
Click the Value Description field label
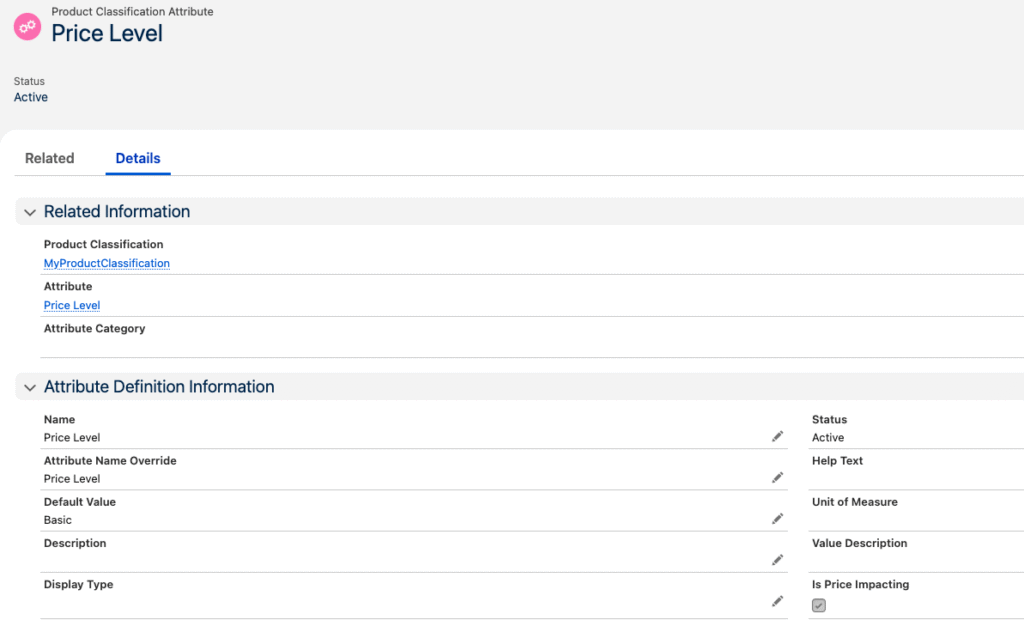[x=859, y=543]
